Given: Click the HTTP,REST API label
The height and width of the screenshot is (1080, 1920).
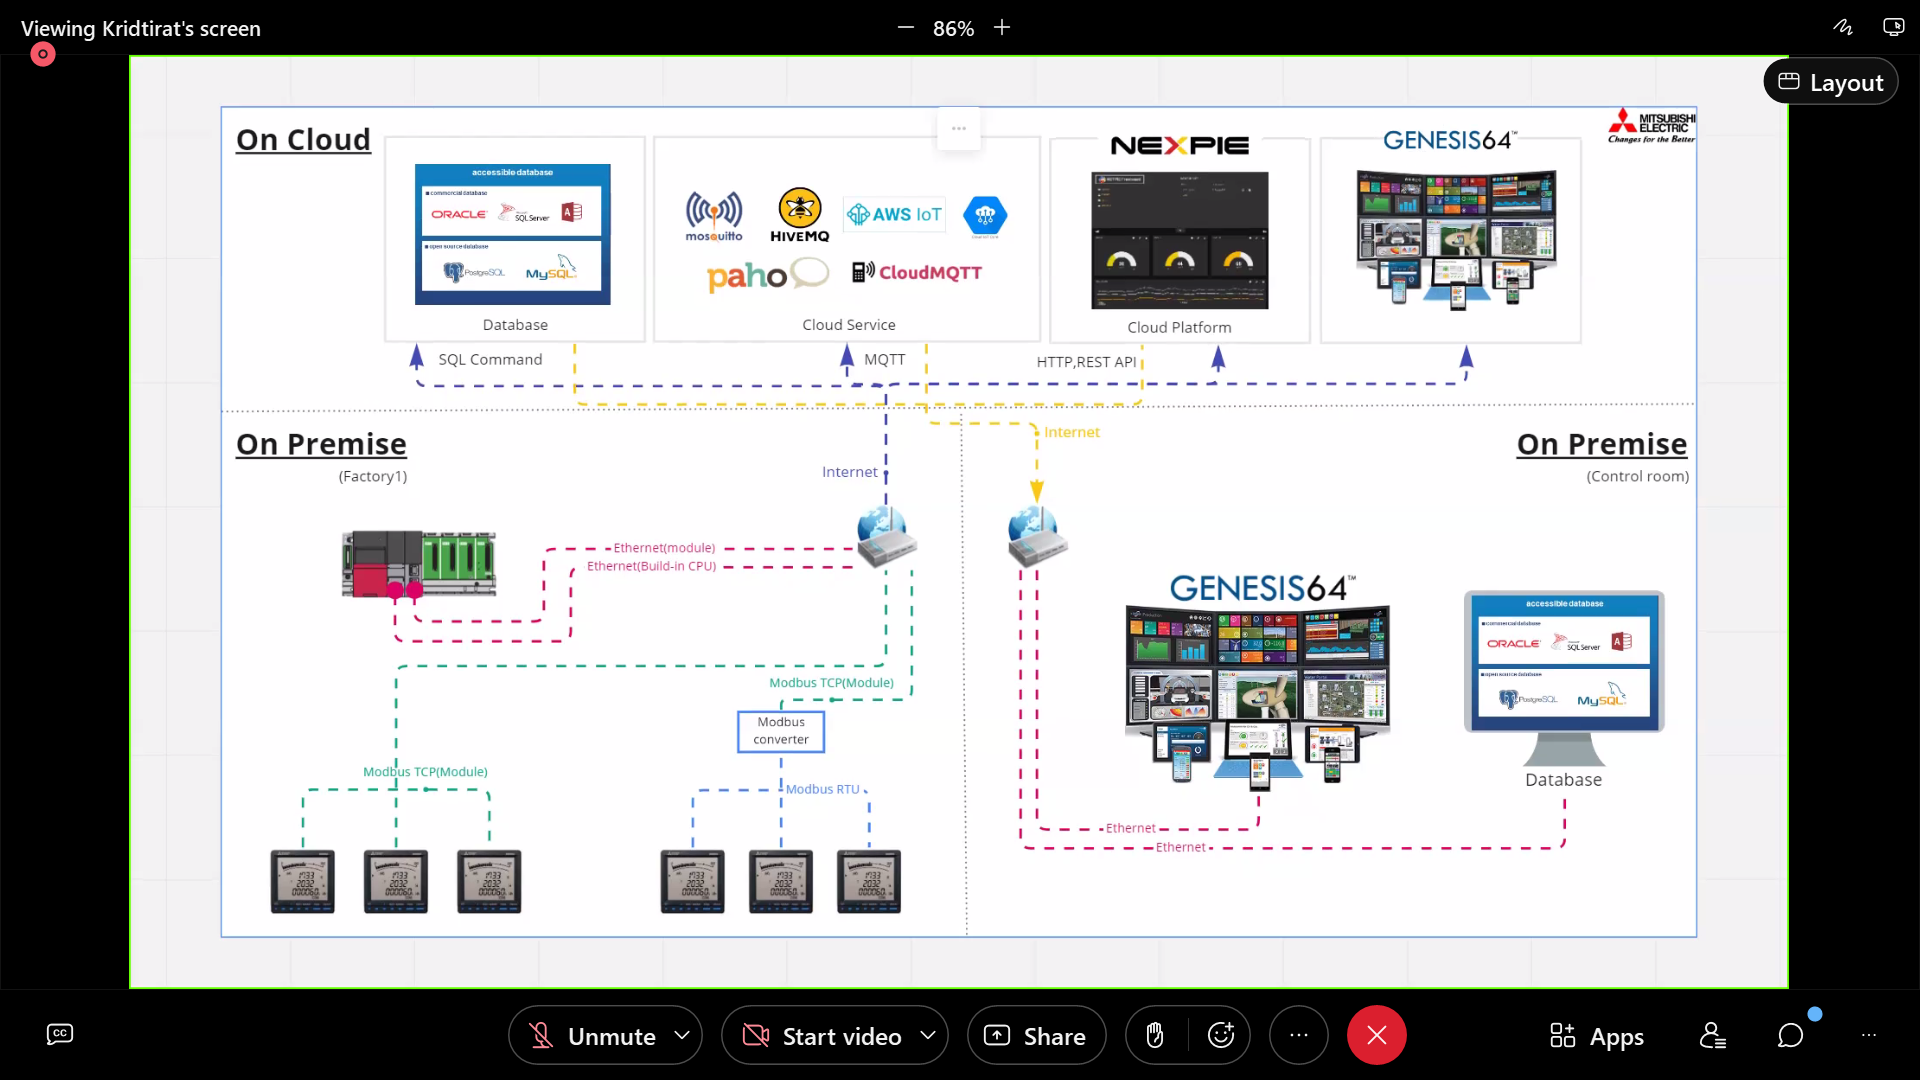Looking at the screenshot, I should 1086,362.
